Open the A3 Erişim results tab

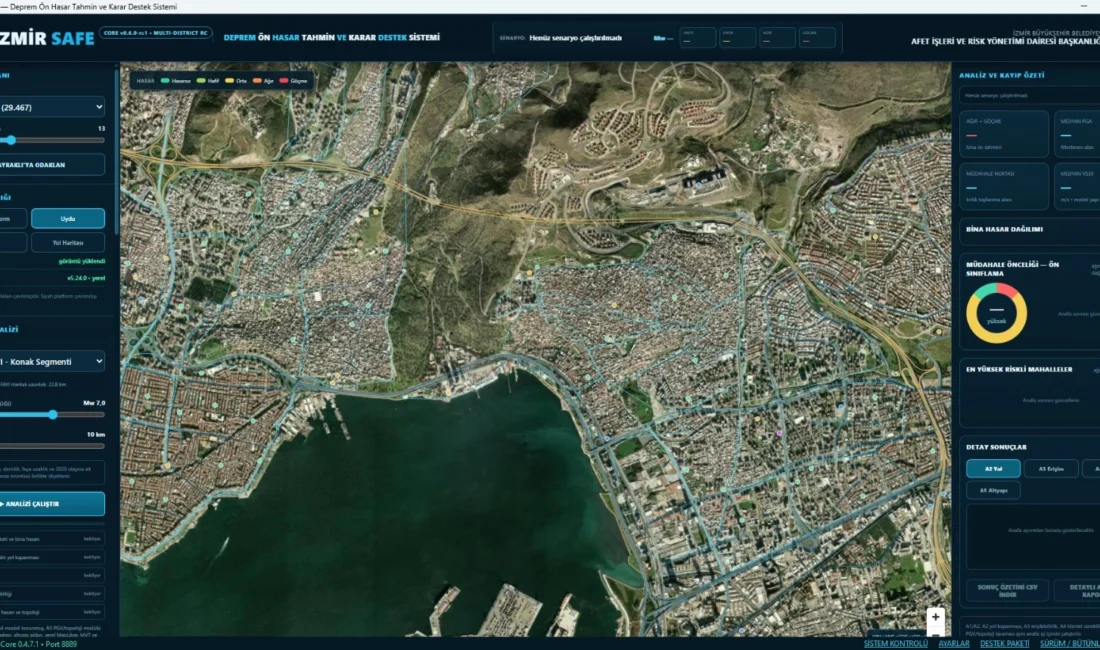pos(1051,468)
